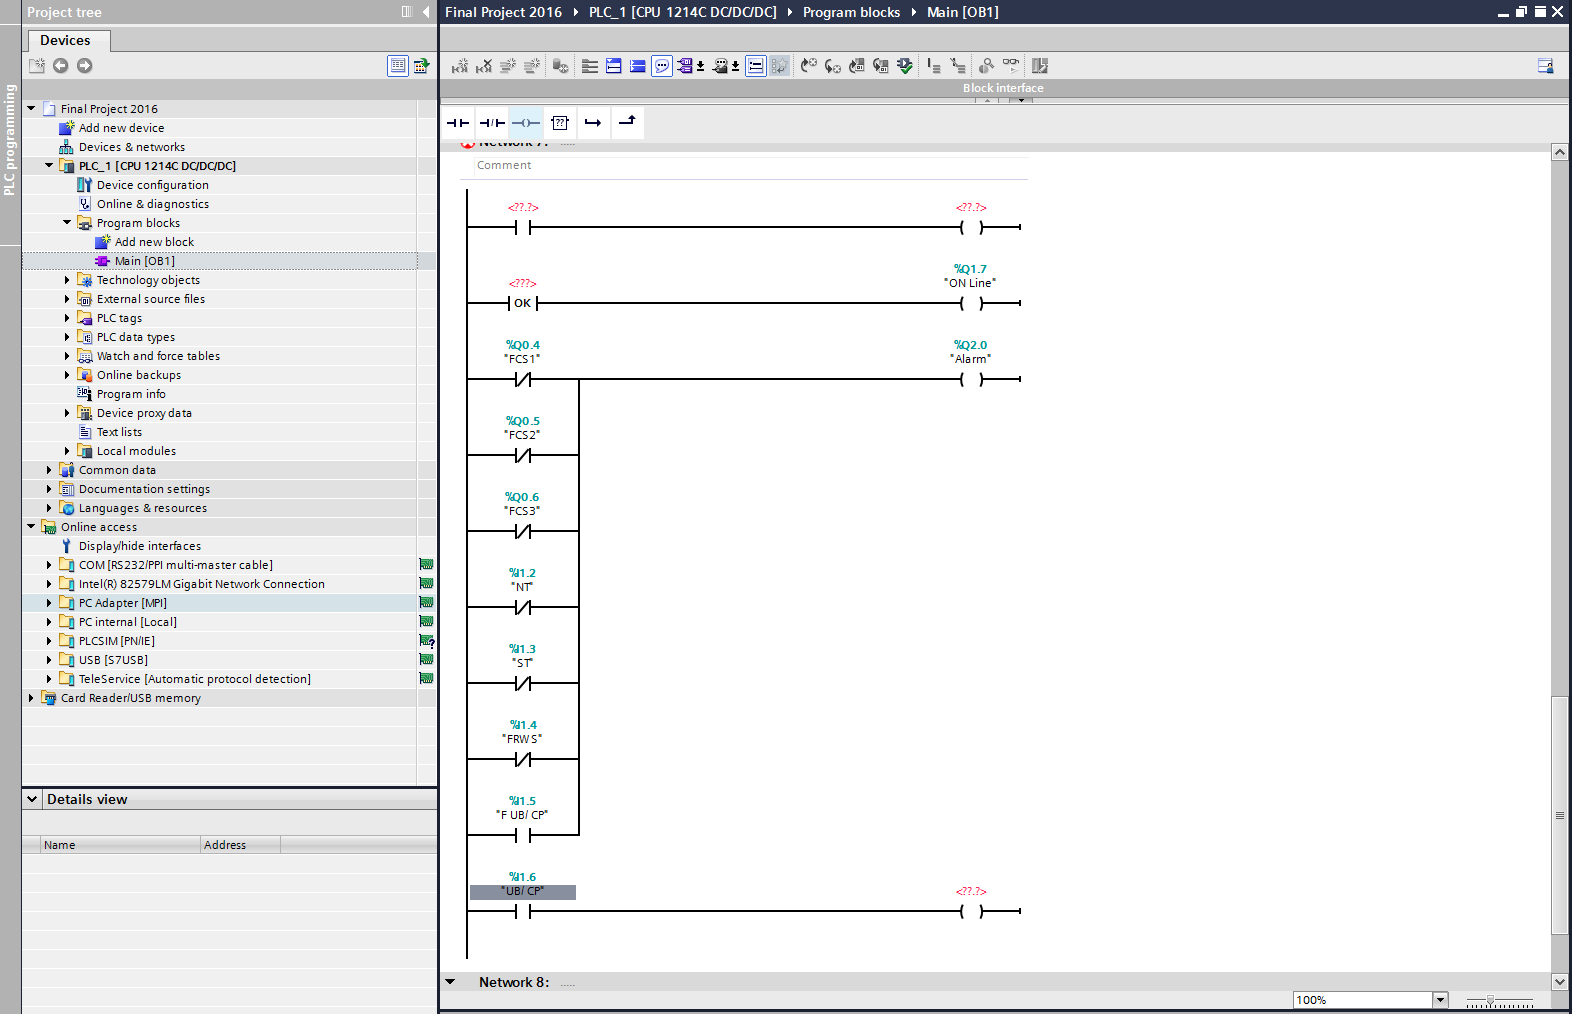Click Program blocks in the breadcrumb

tap(851, 12)
